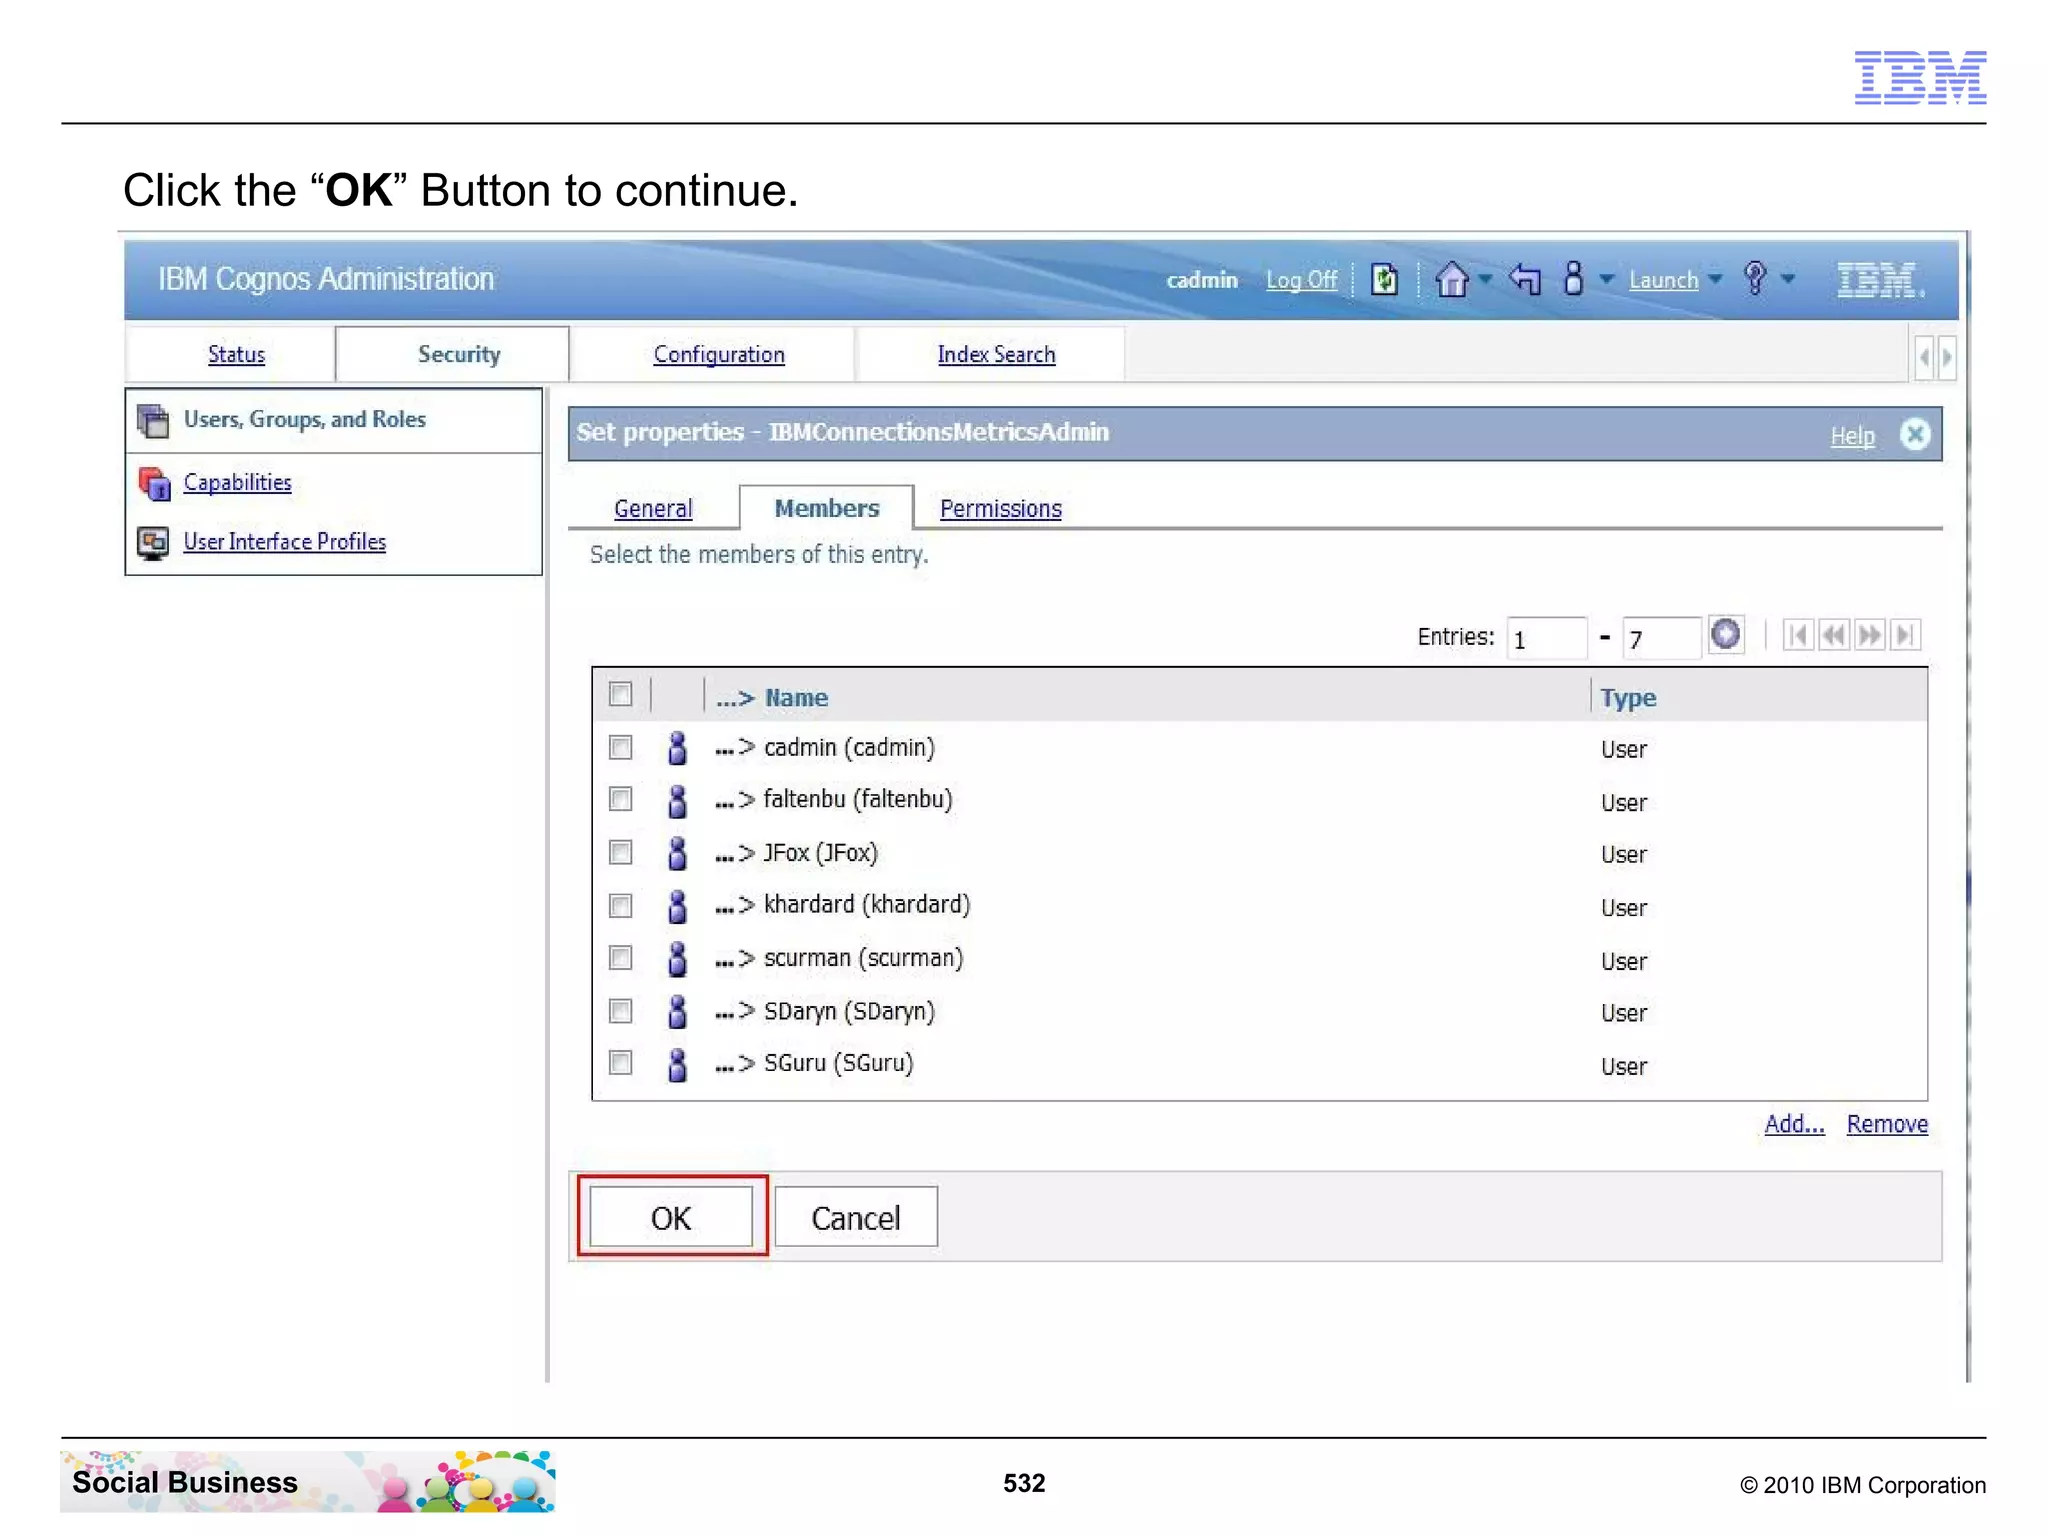Click the OK button
Viewport: 2048px width, 1536px height.
click(x=671, y=1217)
